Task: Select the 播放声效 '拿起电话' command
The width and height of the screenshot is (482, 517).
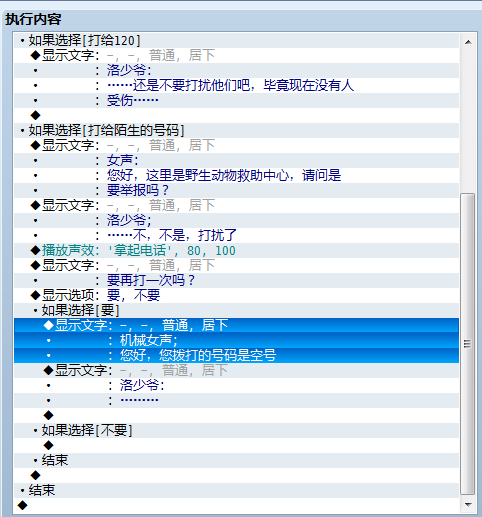Action: tap(236, 250)
